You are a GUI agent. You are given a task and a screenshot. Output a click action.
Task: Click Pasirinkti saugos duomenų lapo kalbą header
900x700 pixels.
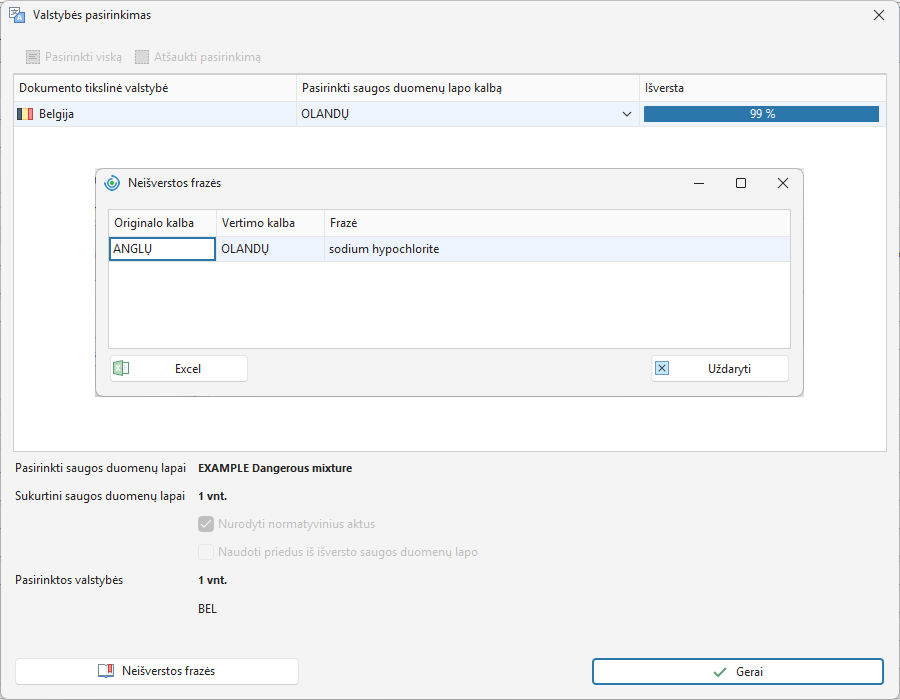468,88
